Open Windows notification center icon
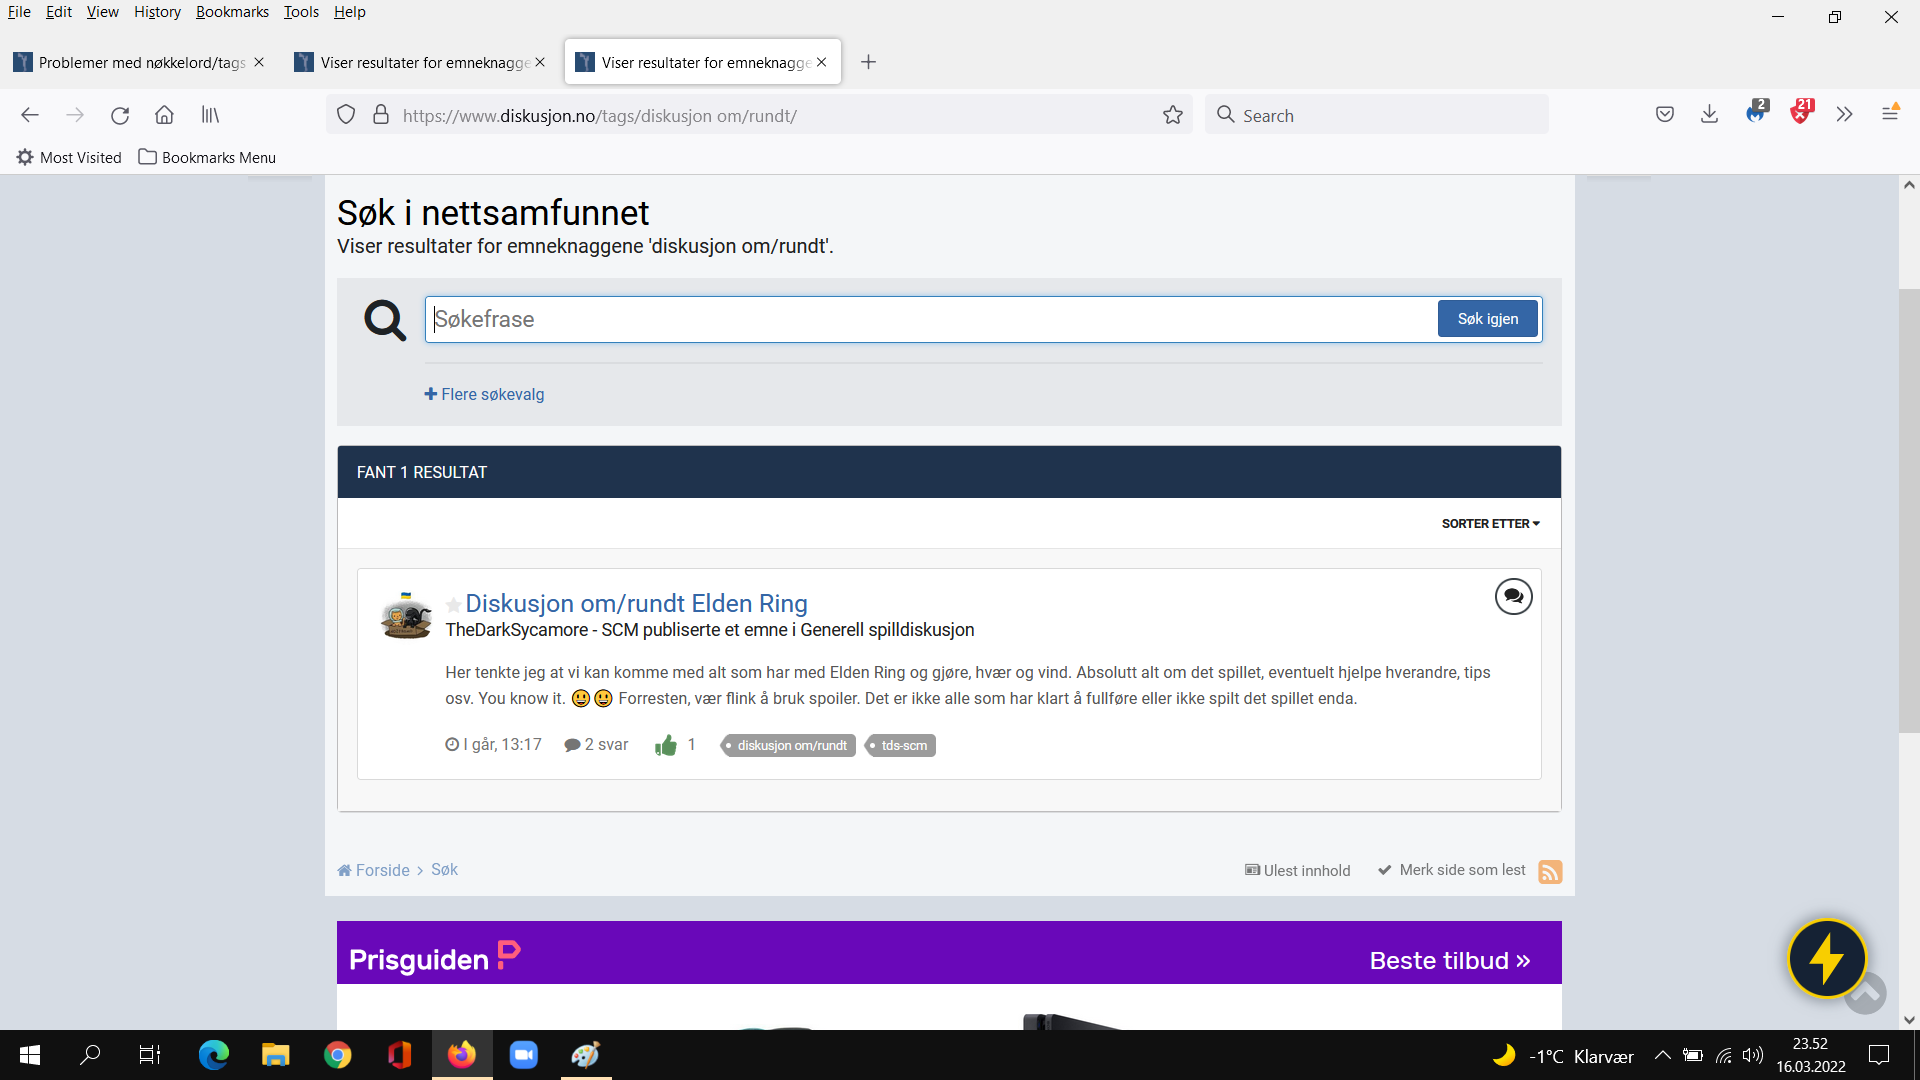This screenshot has width=1920, height=1080. (x=1879, y=1055)
